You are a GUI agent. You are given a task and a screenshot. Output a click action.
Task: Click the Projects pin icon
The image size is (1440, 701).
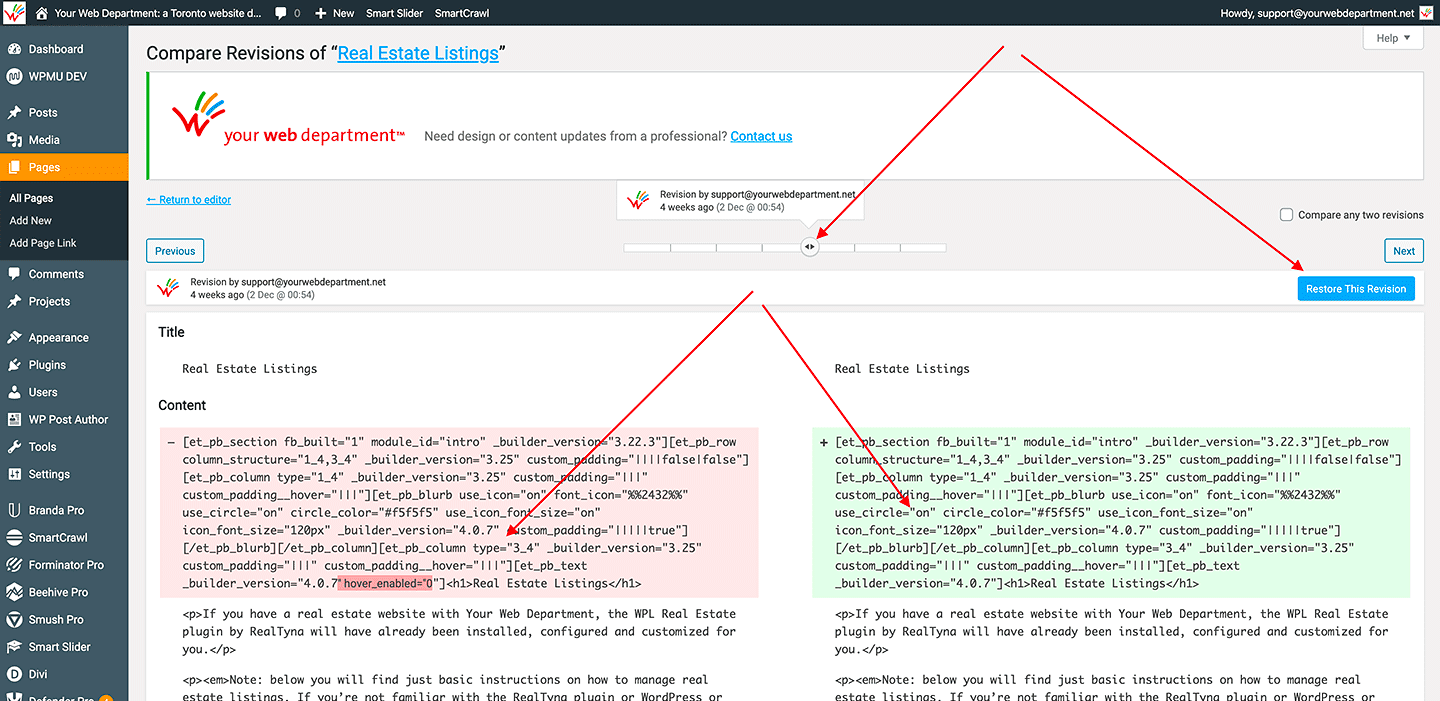coord(14,301)
